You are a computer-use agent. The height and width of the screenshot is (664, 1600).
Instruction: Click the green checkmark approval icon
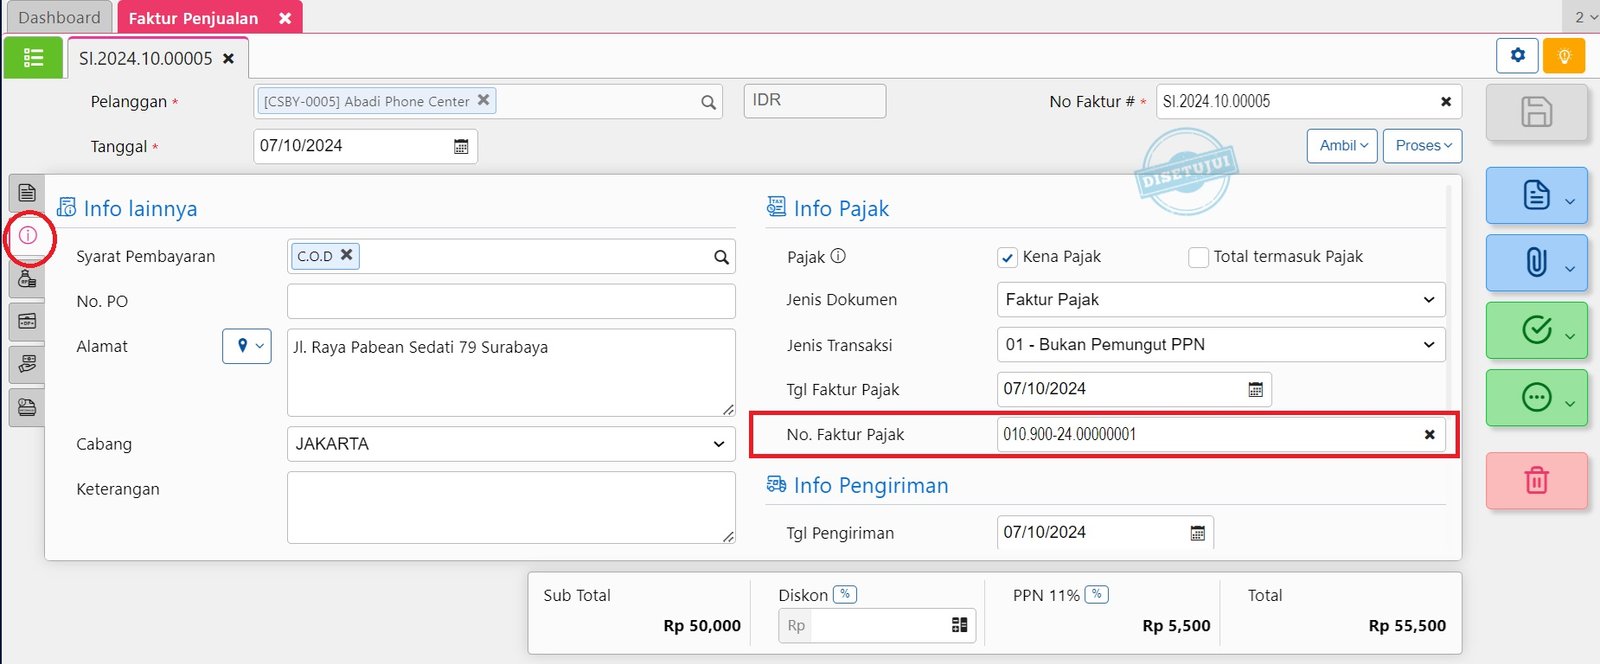[1535, 330]
